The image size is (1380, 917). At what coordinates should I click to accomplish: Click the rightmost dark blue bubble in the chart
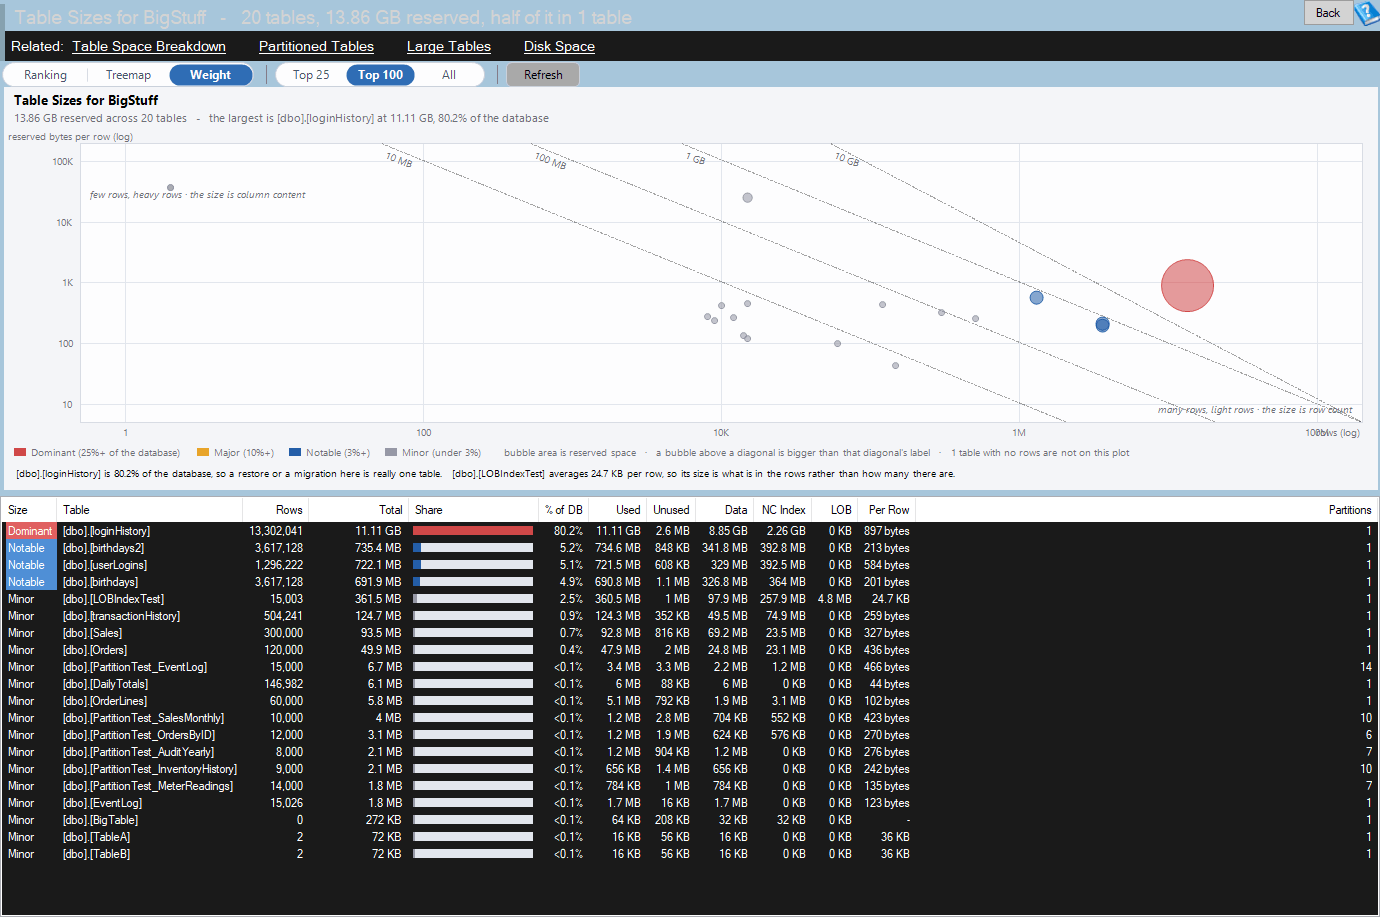point(1102,324)
